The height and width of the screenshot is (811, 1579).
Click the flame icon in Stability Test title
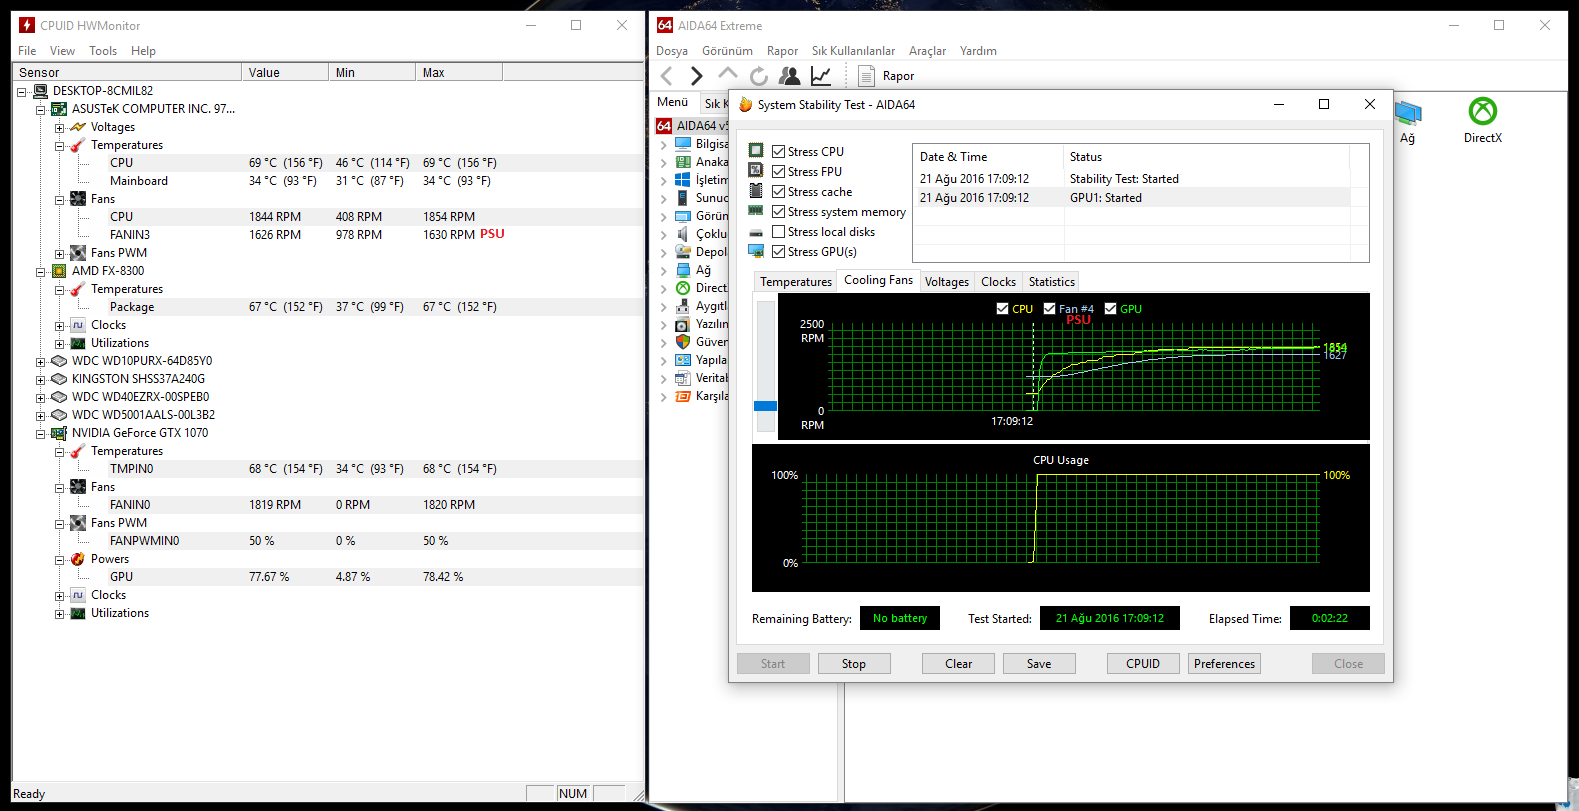[x=745, y=104]
